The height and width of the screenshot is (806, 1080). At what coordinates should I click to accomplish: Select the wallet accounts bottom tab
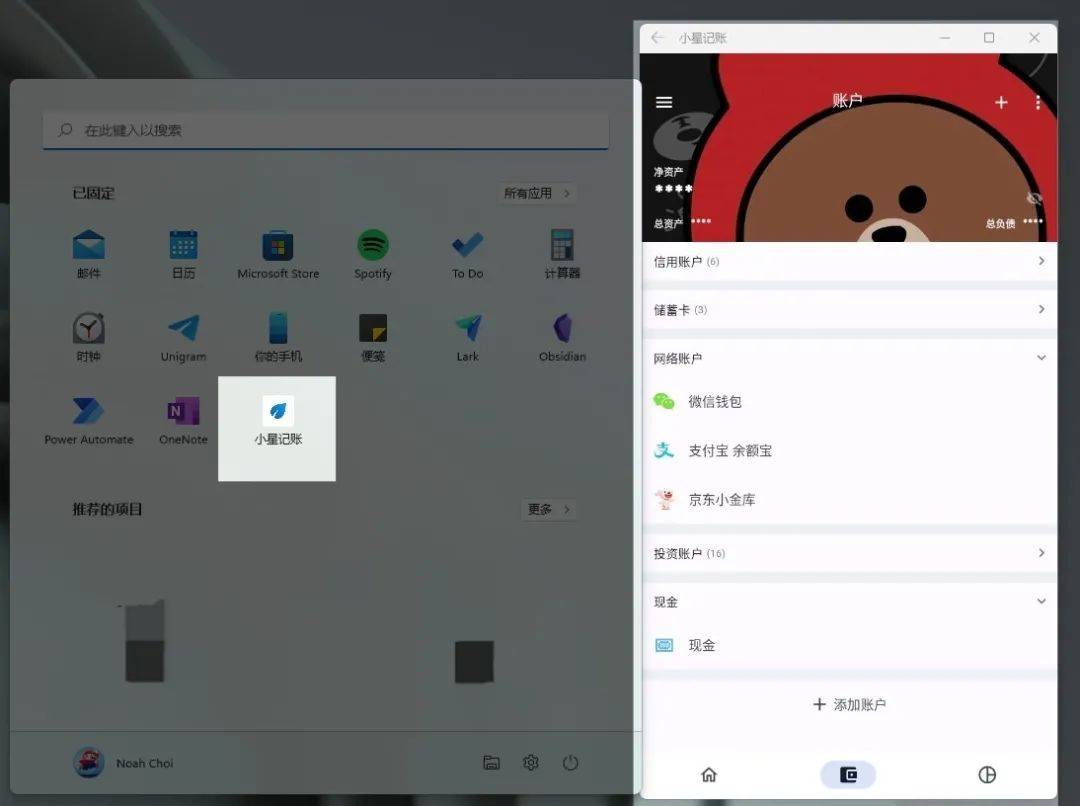tap(848, 775)
